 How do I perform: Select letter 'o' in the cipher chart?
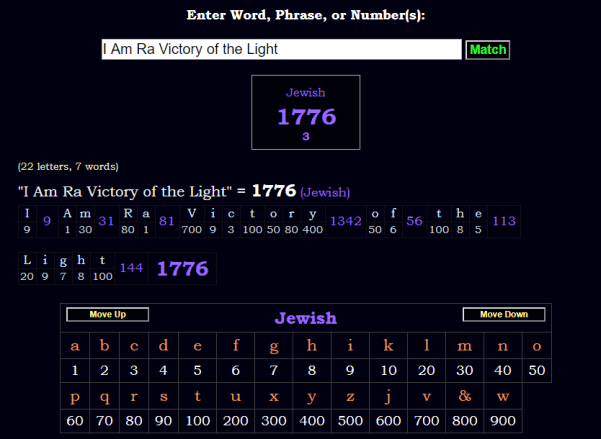[x=537, y=347]
